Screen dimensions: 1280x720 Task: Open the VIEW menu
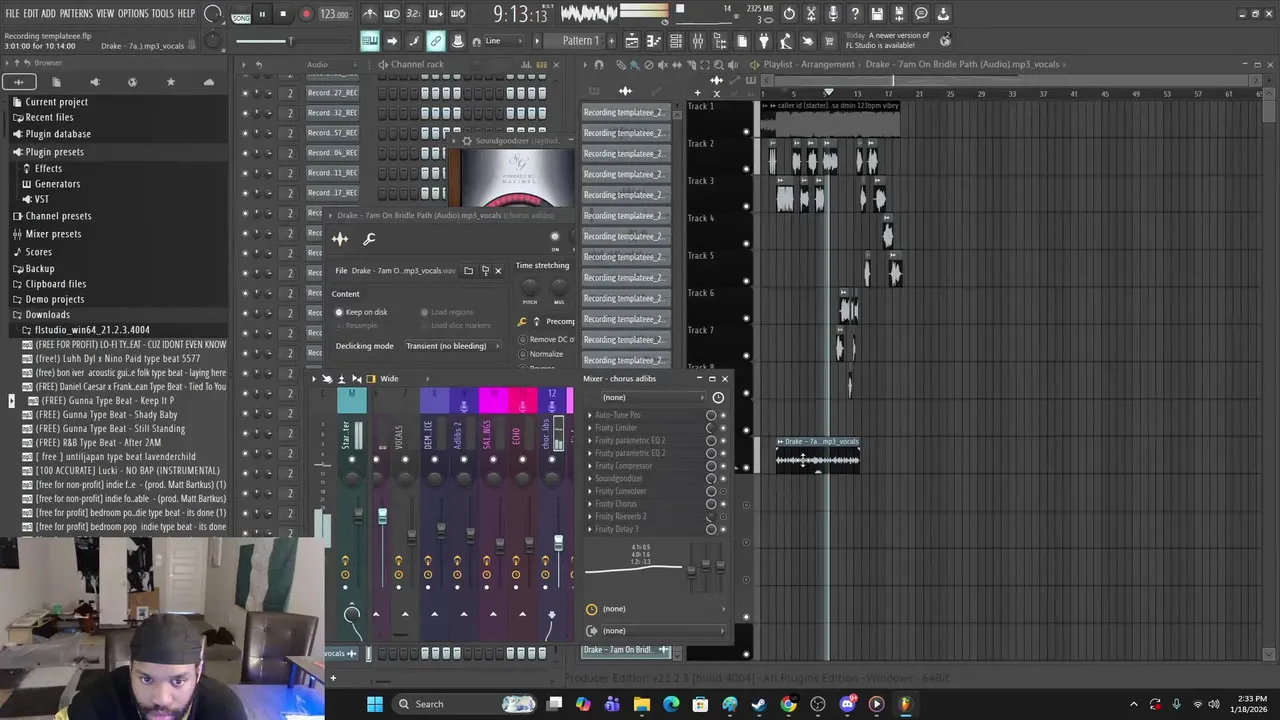tap(105, 14)
